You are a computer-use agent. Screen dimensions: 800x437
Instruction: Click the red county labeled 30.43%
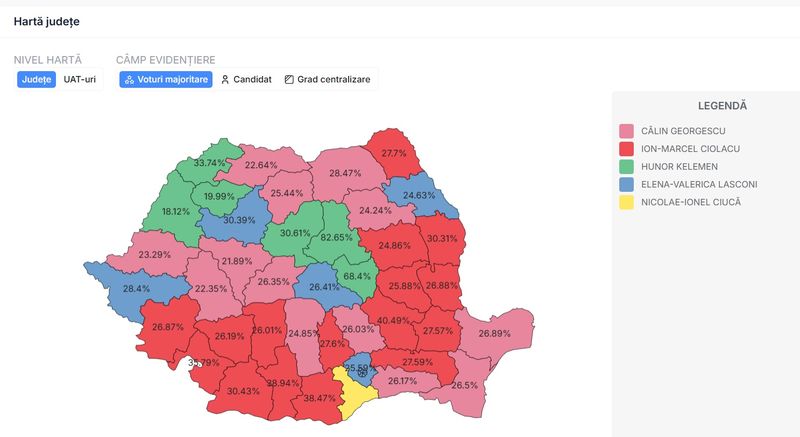242,391
